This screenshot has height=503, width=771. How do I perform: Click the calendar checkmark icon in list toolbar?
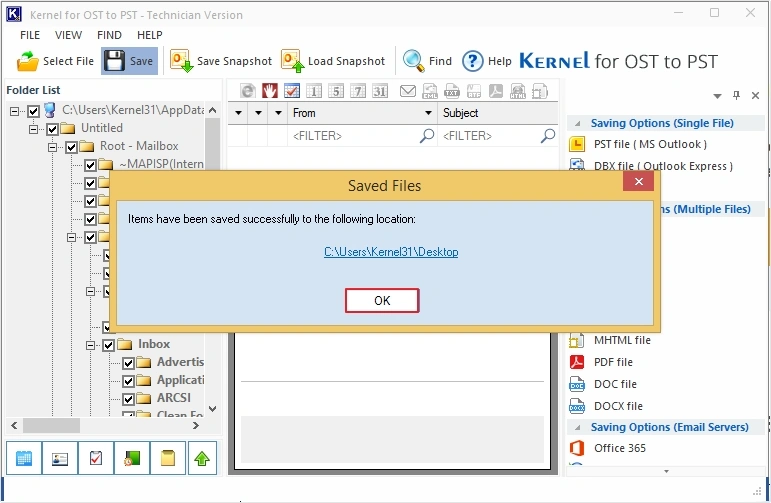[292, 91]
